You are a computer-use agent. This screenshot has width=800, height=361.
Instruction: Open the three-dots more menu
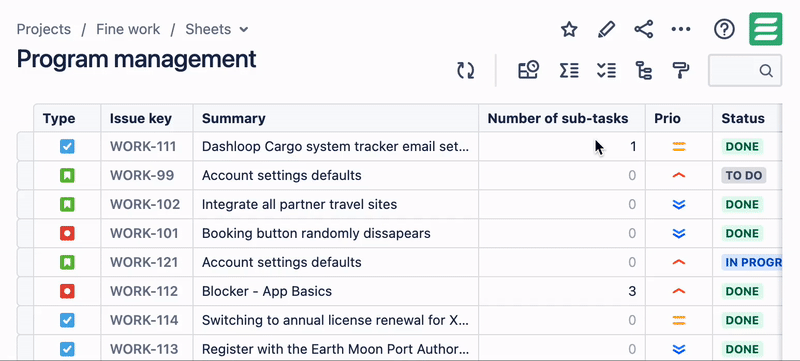click(x=681, y=30)
